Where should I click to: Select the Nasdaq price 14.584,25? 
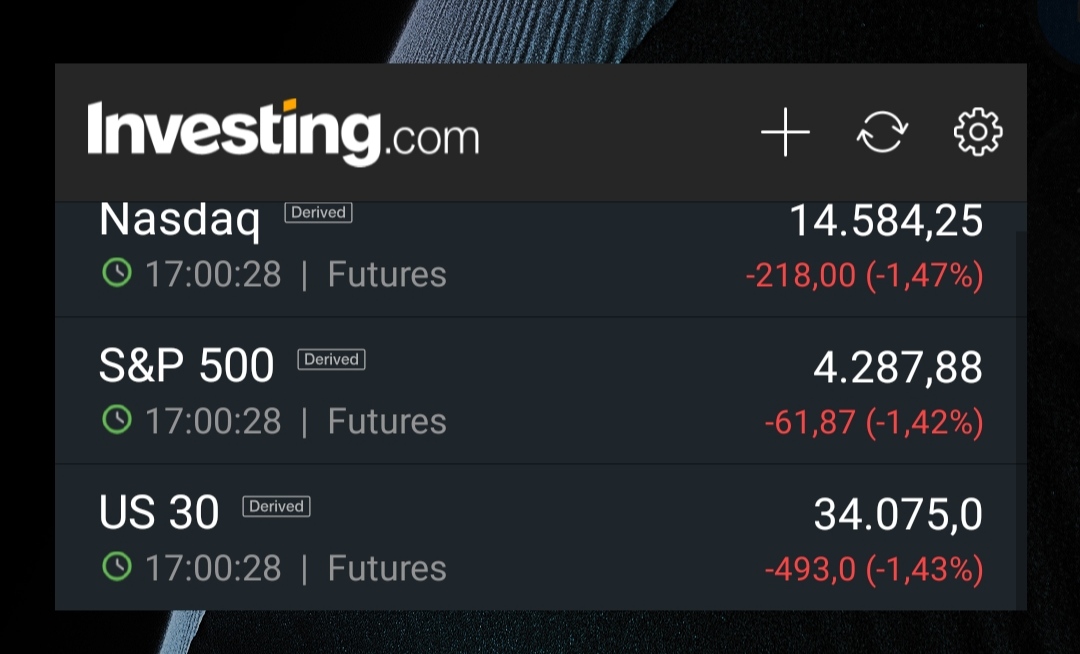886,221
